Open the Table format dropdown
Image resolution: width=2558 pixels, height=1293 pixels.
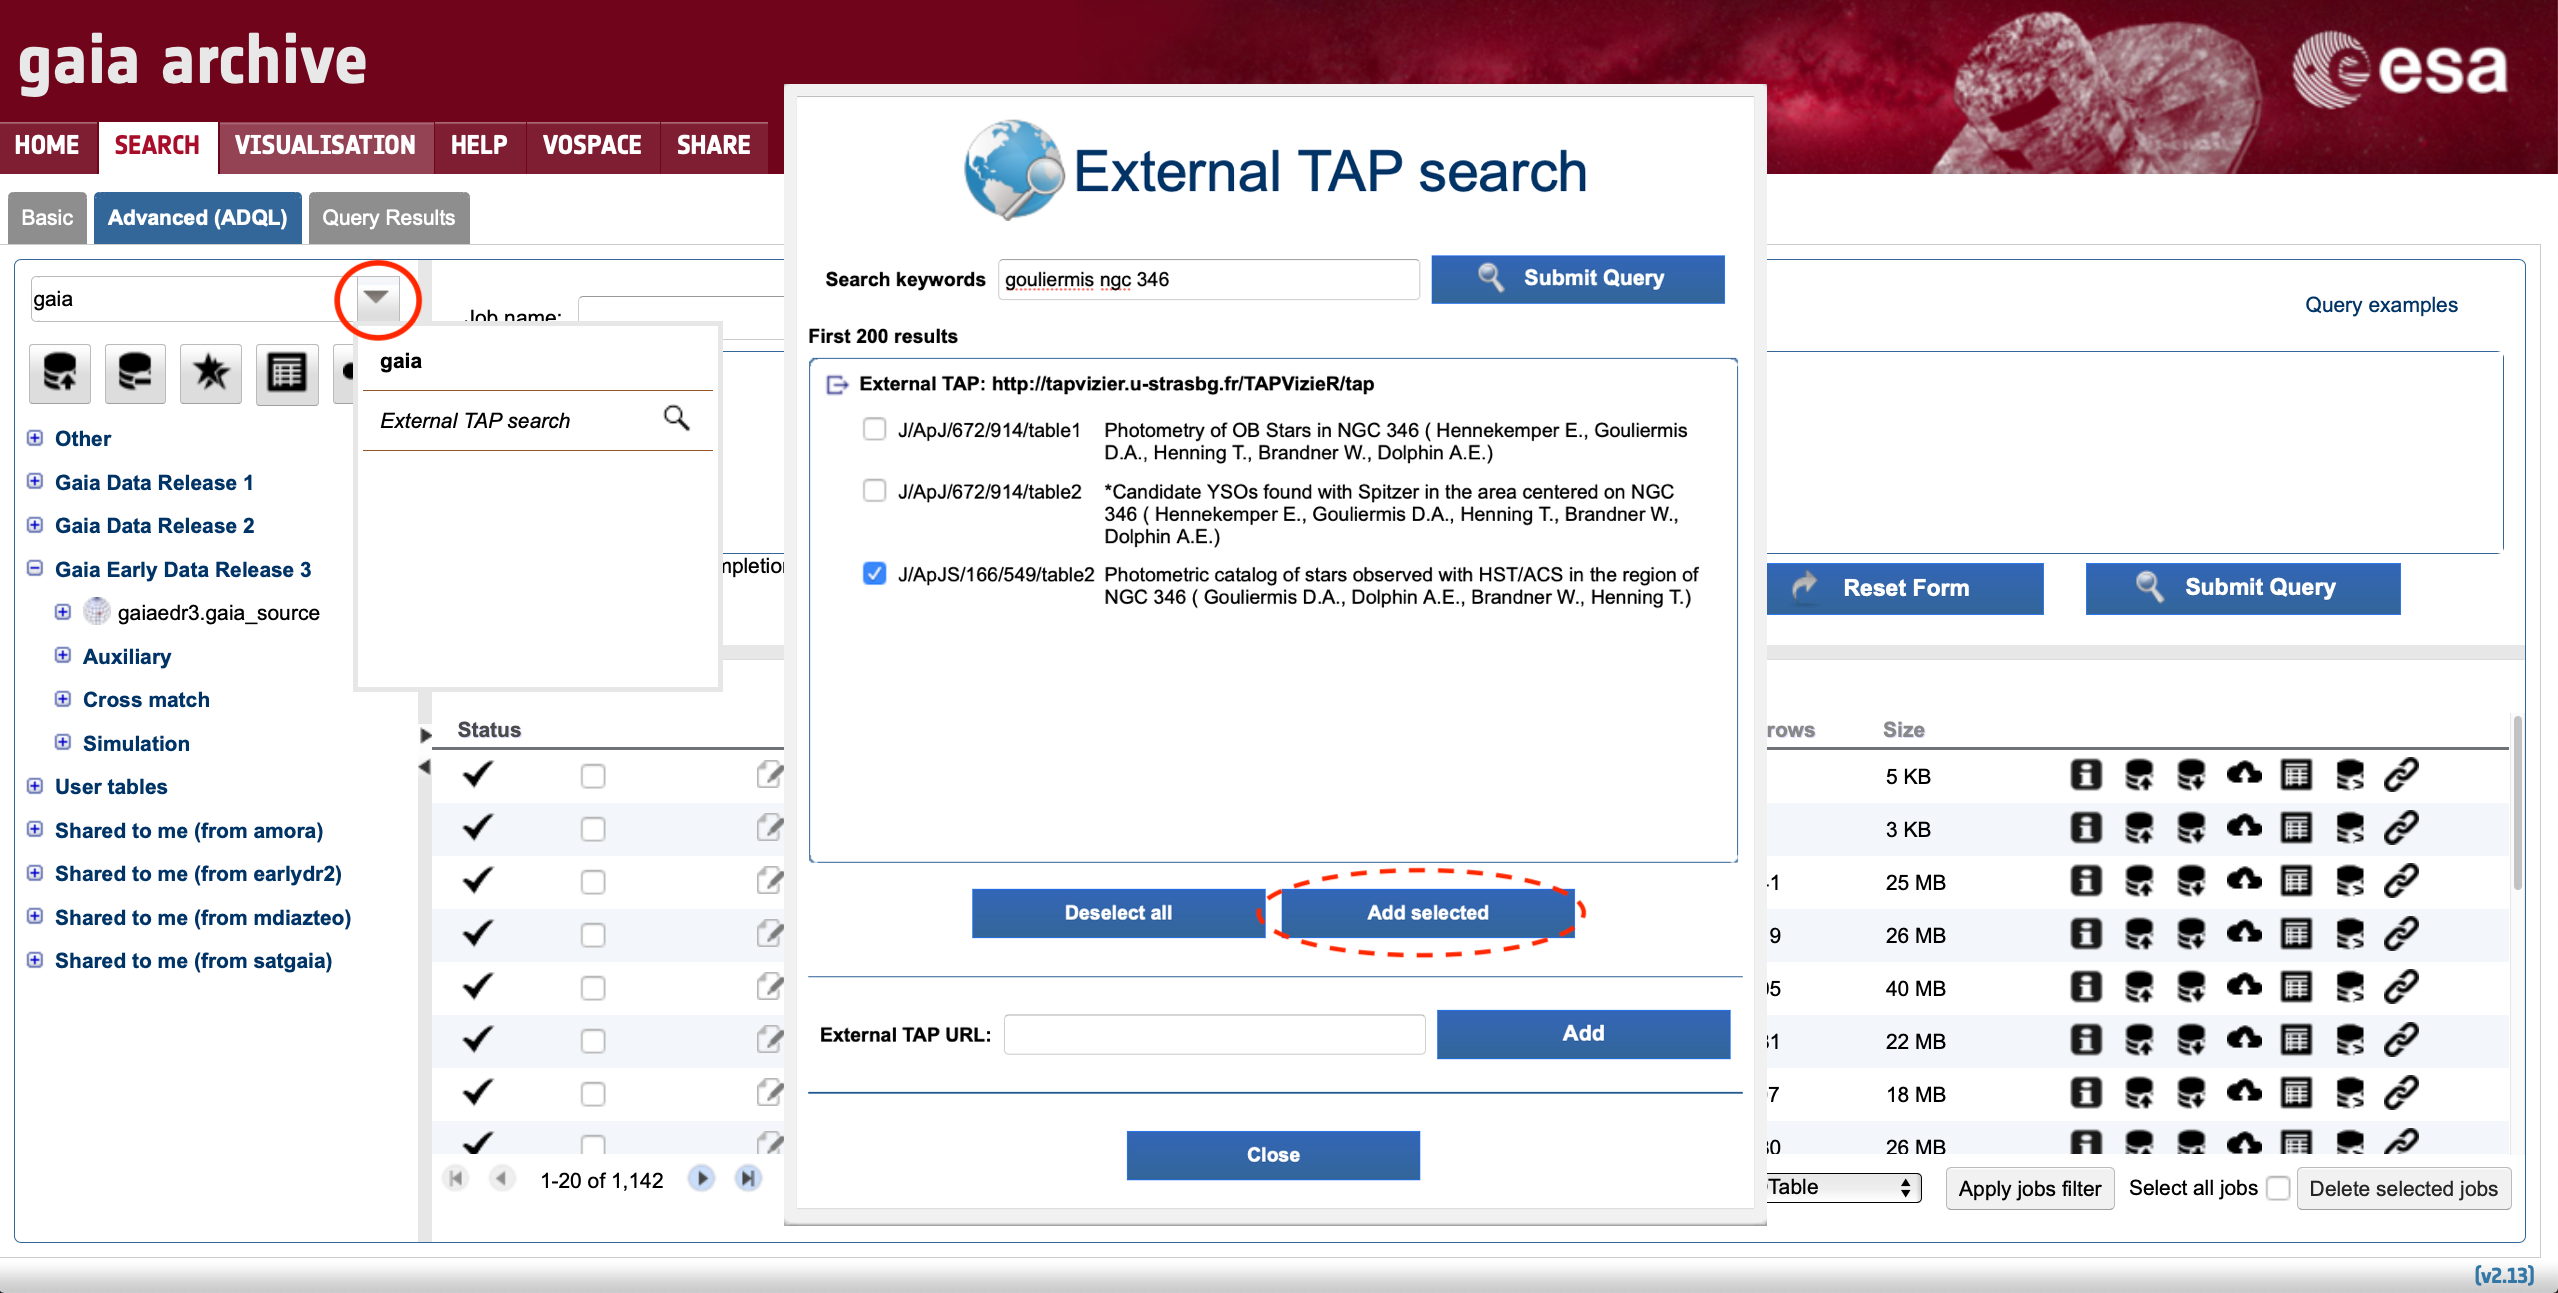pos(1844,1188)
